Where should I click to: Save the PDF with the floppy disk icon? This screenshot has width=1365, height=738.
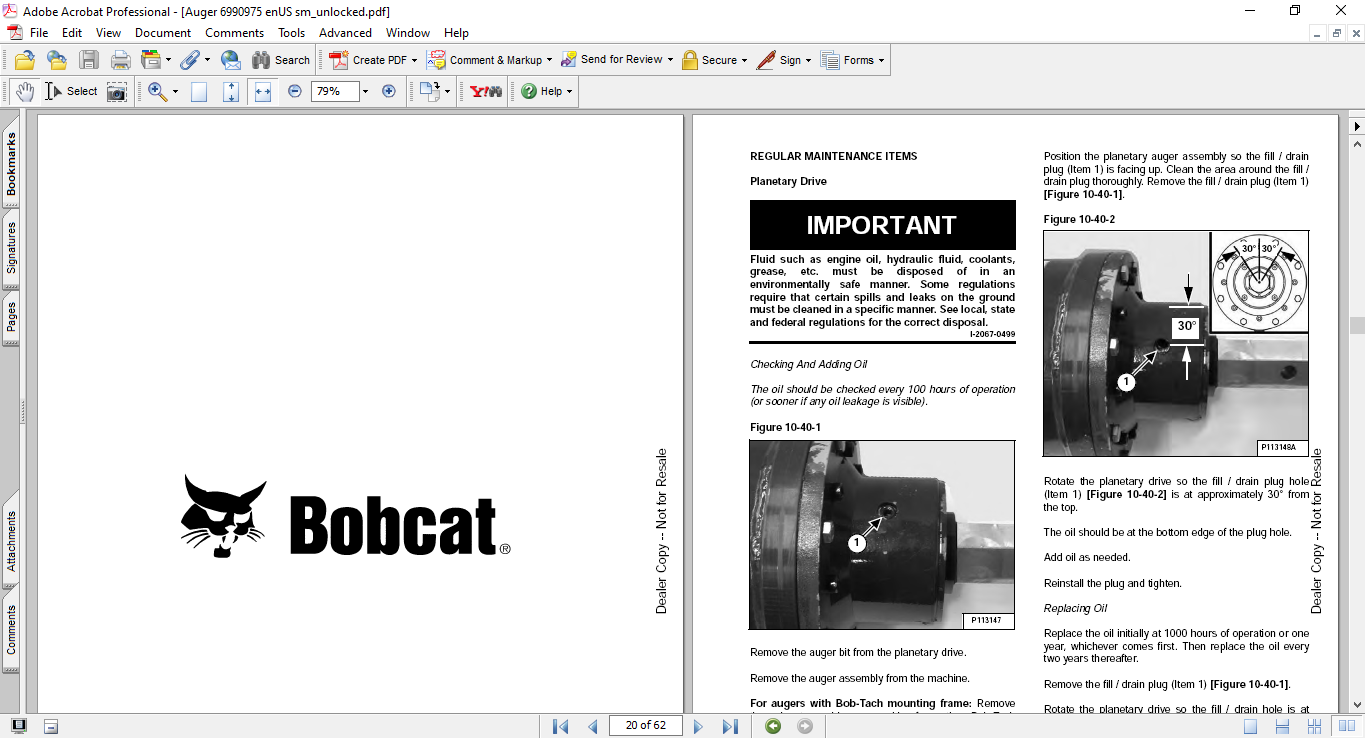click(x=89, y=60)
